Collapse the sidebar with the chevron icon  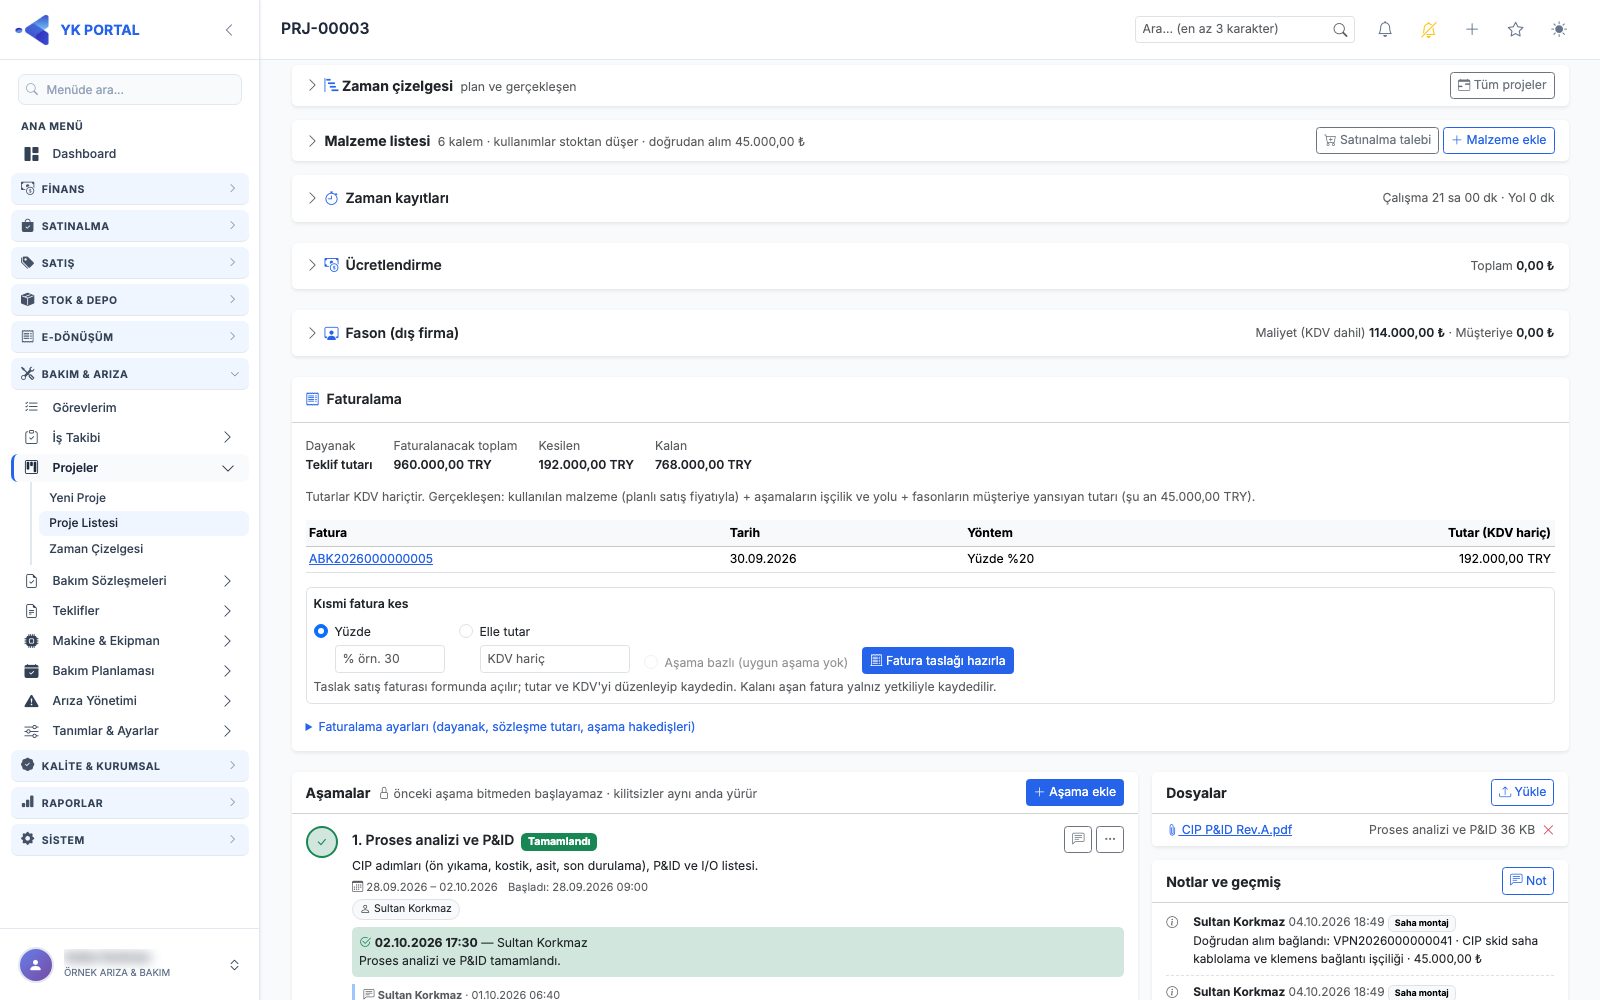tap(229, 30)
